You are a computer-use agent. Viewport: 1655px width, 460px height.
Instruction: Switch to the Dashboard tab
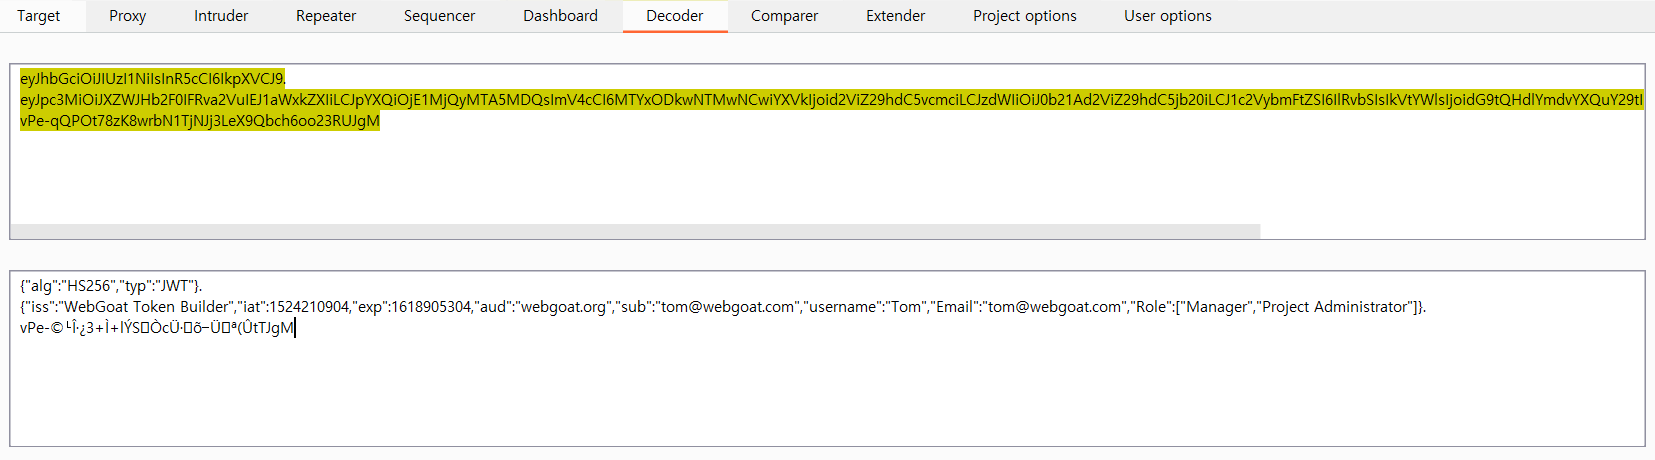(561, 16)
